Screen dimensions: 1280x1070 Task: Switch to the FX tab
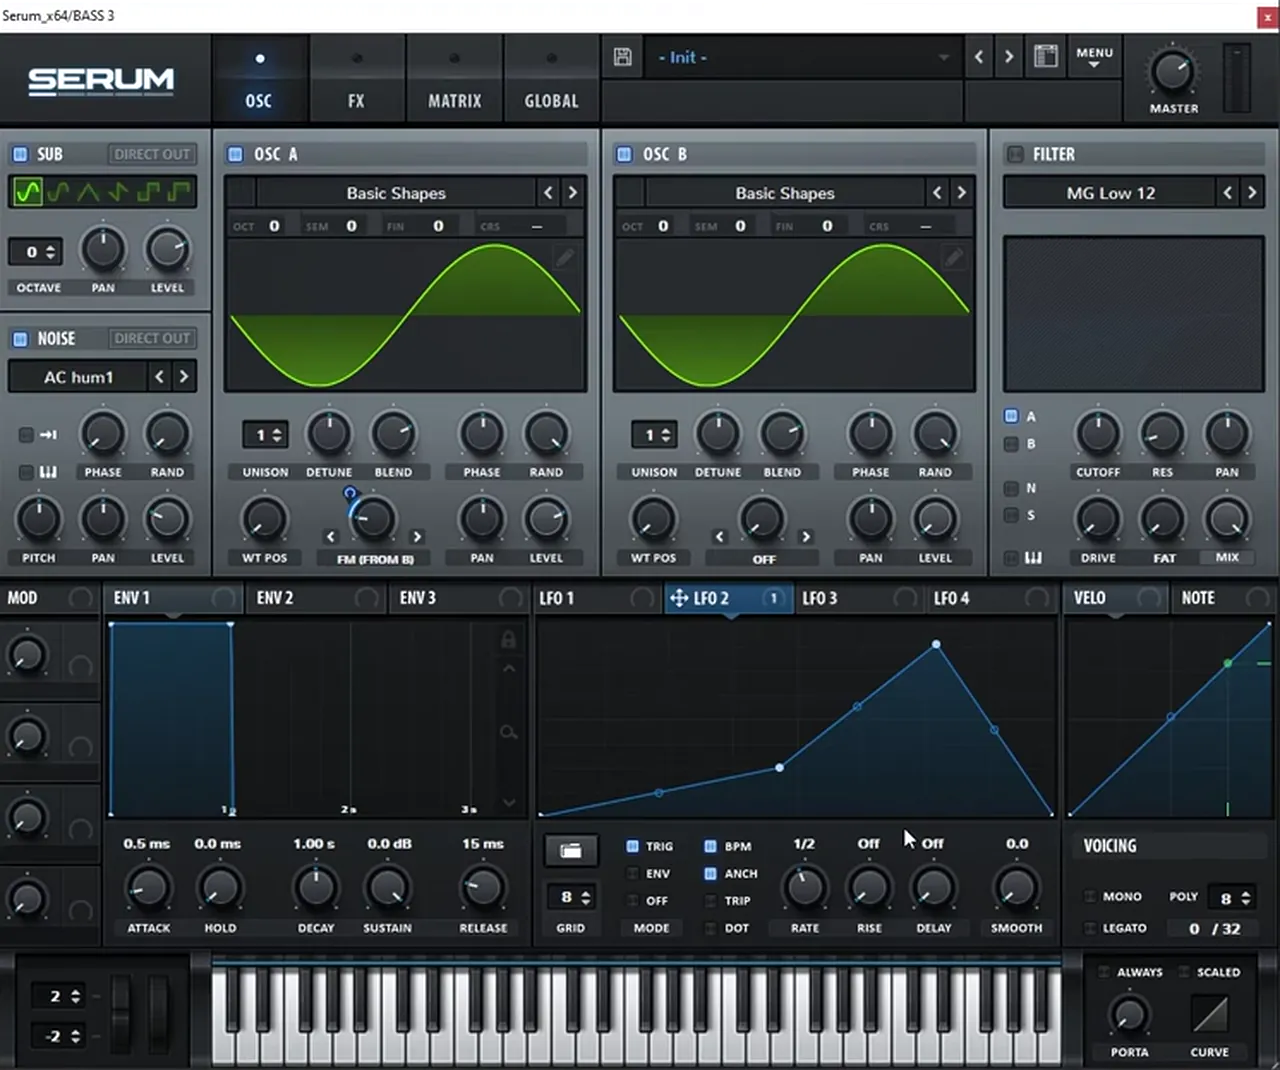[x=356, y=80]
